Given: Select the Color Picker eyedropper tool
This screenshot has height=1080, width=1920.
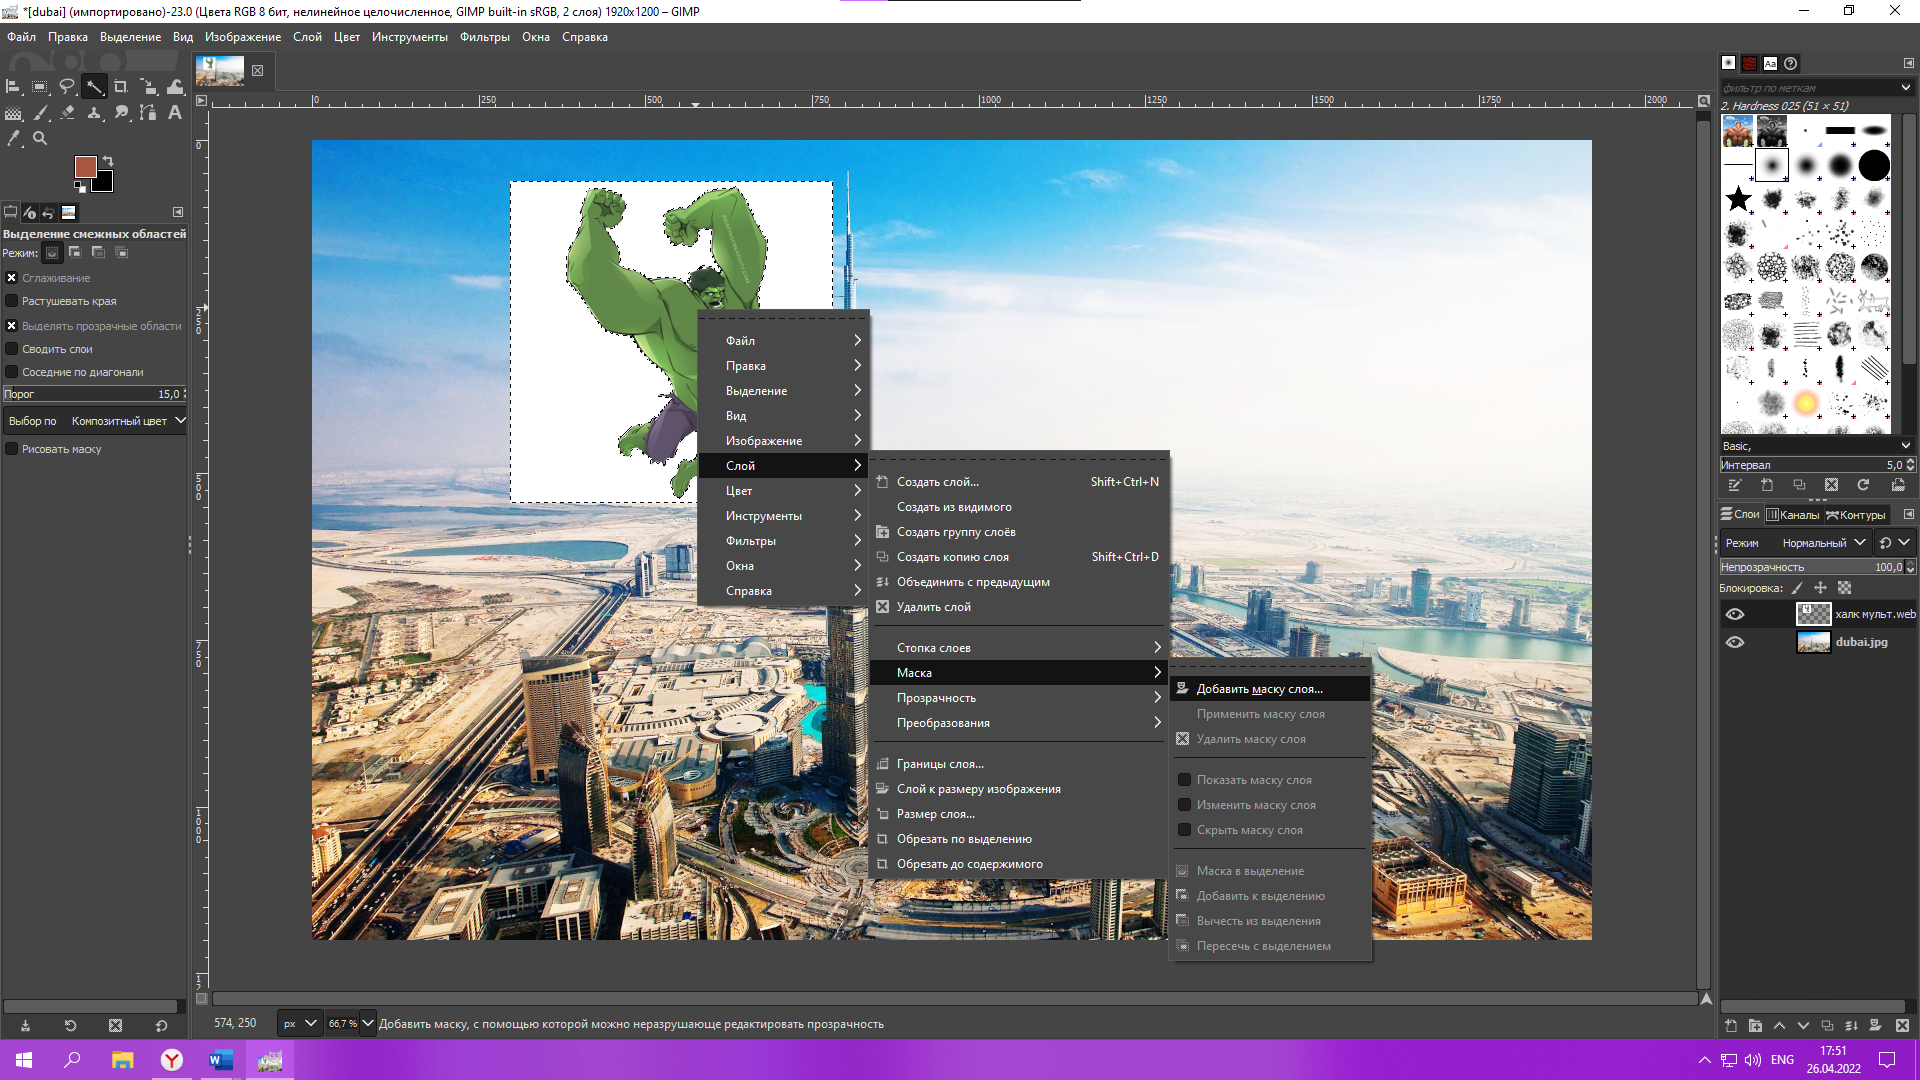Looking at the screenshot, I should click(13, 139).
